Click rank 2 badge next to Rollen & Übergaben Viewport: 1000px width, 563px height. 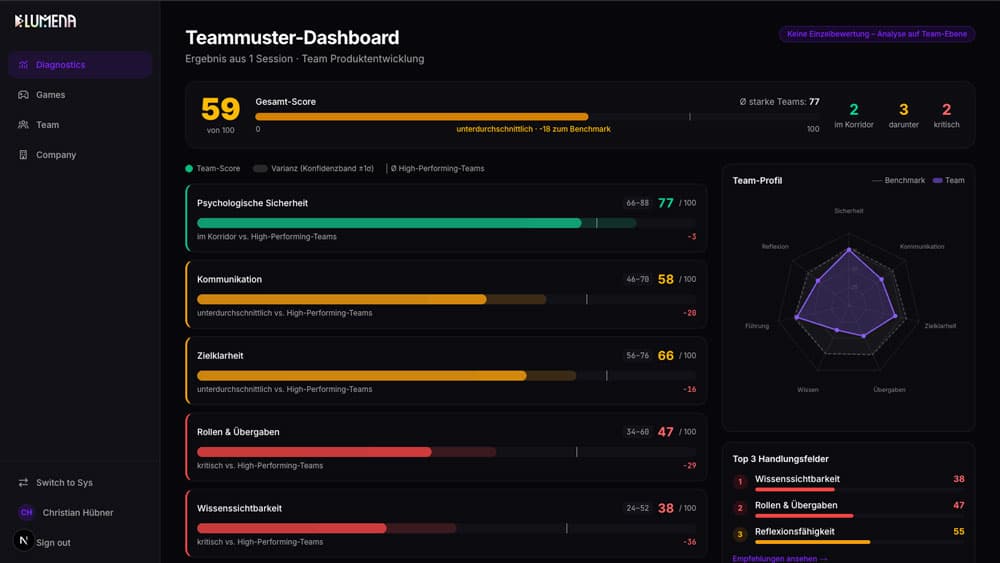coord(740,508)
